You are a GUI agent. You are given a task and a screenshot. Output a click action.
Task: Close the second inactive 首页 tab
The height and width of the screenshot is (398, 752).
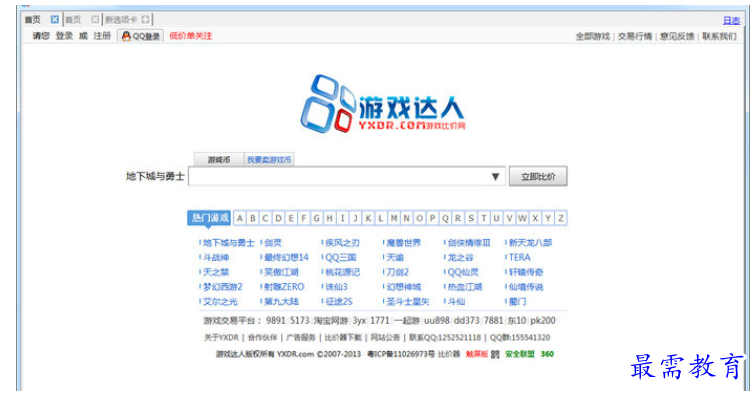click(95, 20)
